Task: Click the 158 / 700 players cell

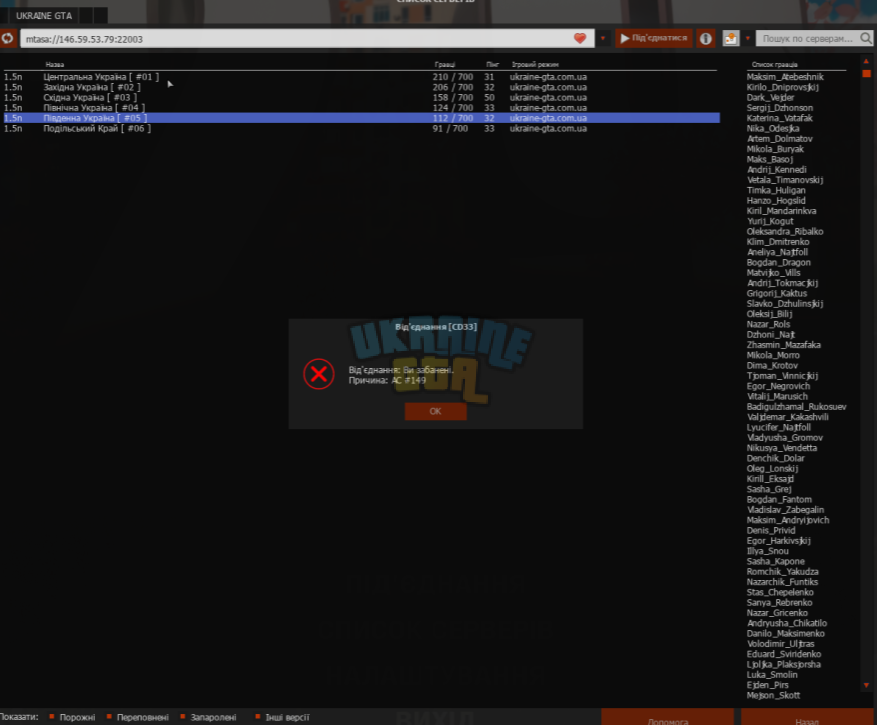Action: (452, 97)
